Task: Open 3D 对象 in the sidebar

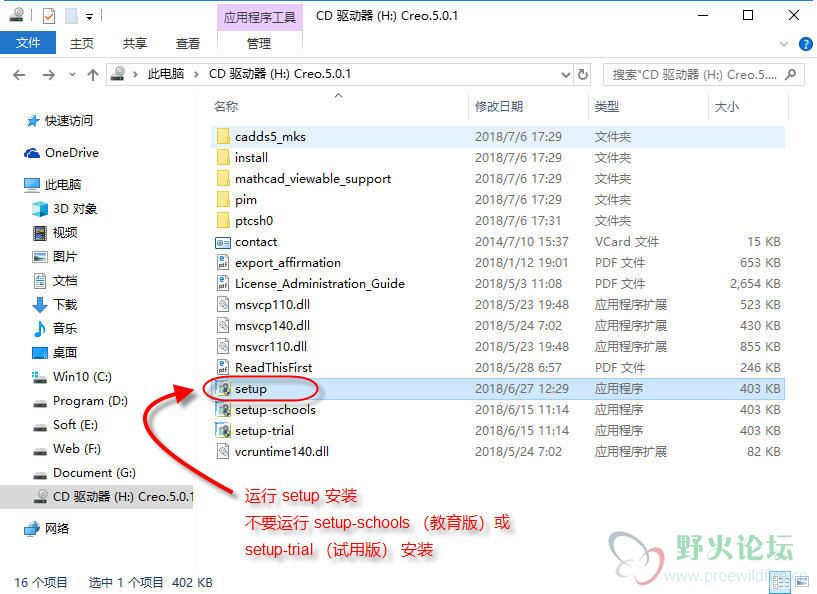Action: click(x=75, y=209)
